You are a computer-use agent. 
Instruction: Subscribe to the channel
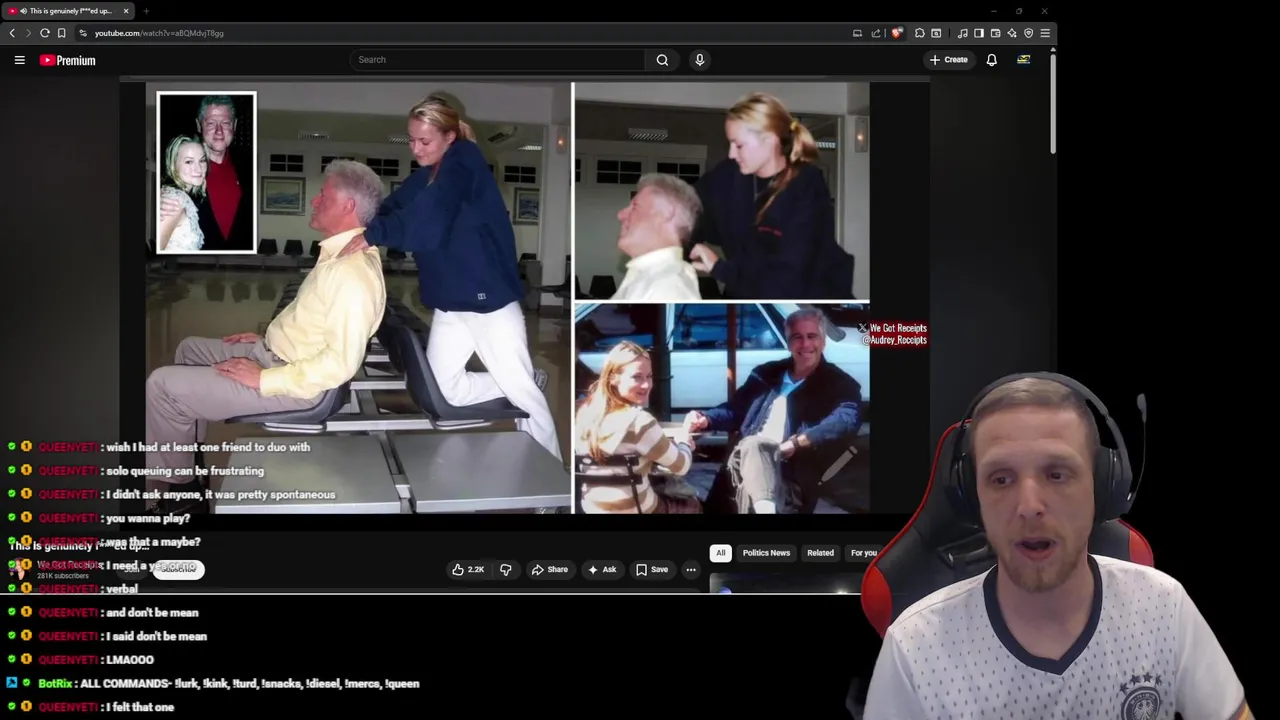point(178,569)
